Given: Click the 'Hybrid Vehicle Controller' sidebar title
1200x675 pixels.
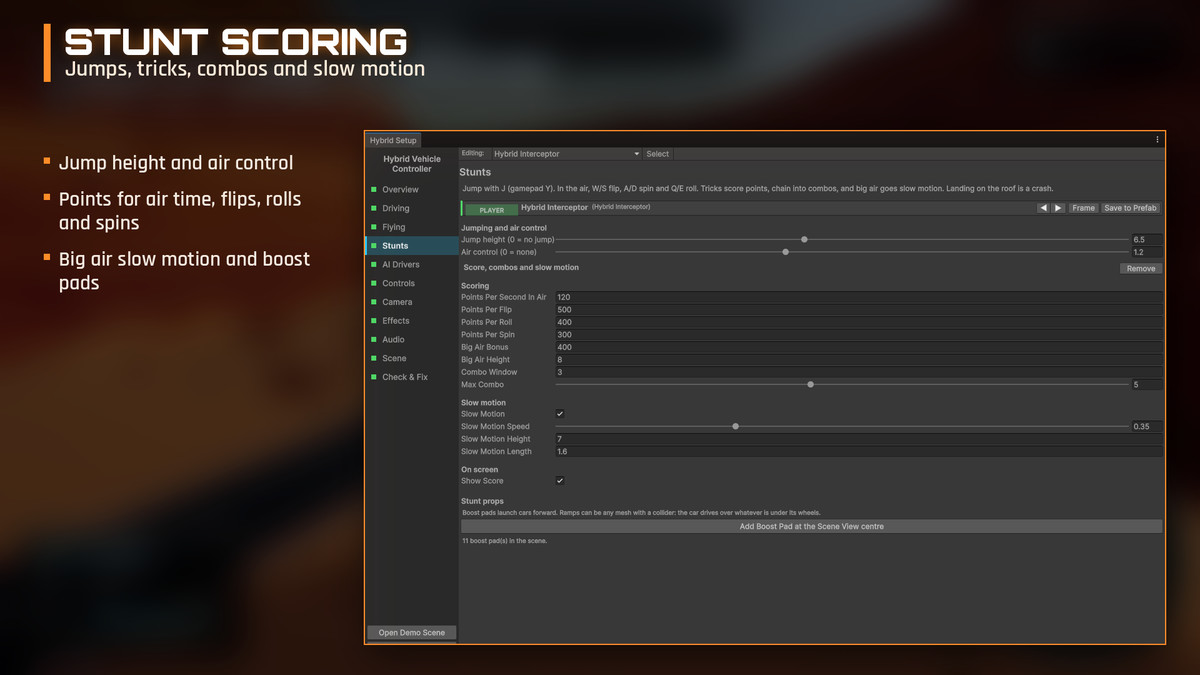Looking at the screenshot, I should 412,164.
